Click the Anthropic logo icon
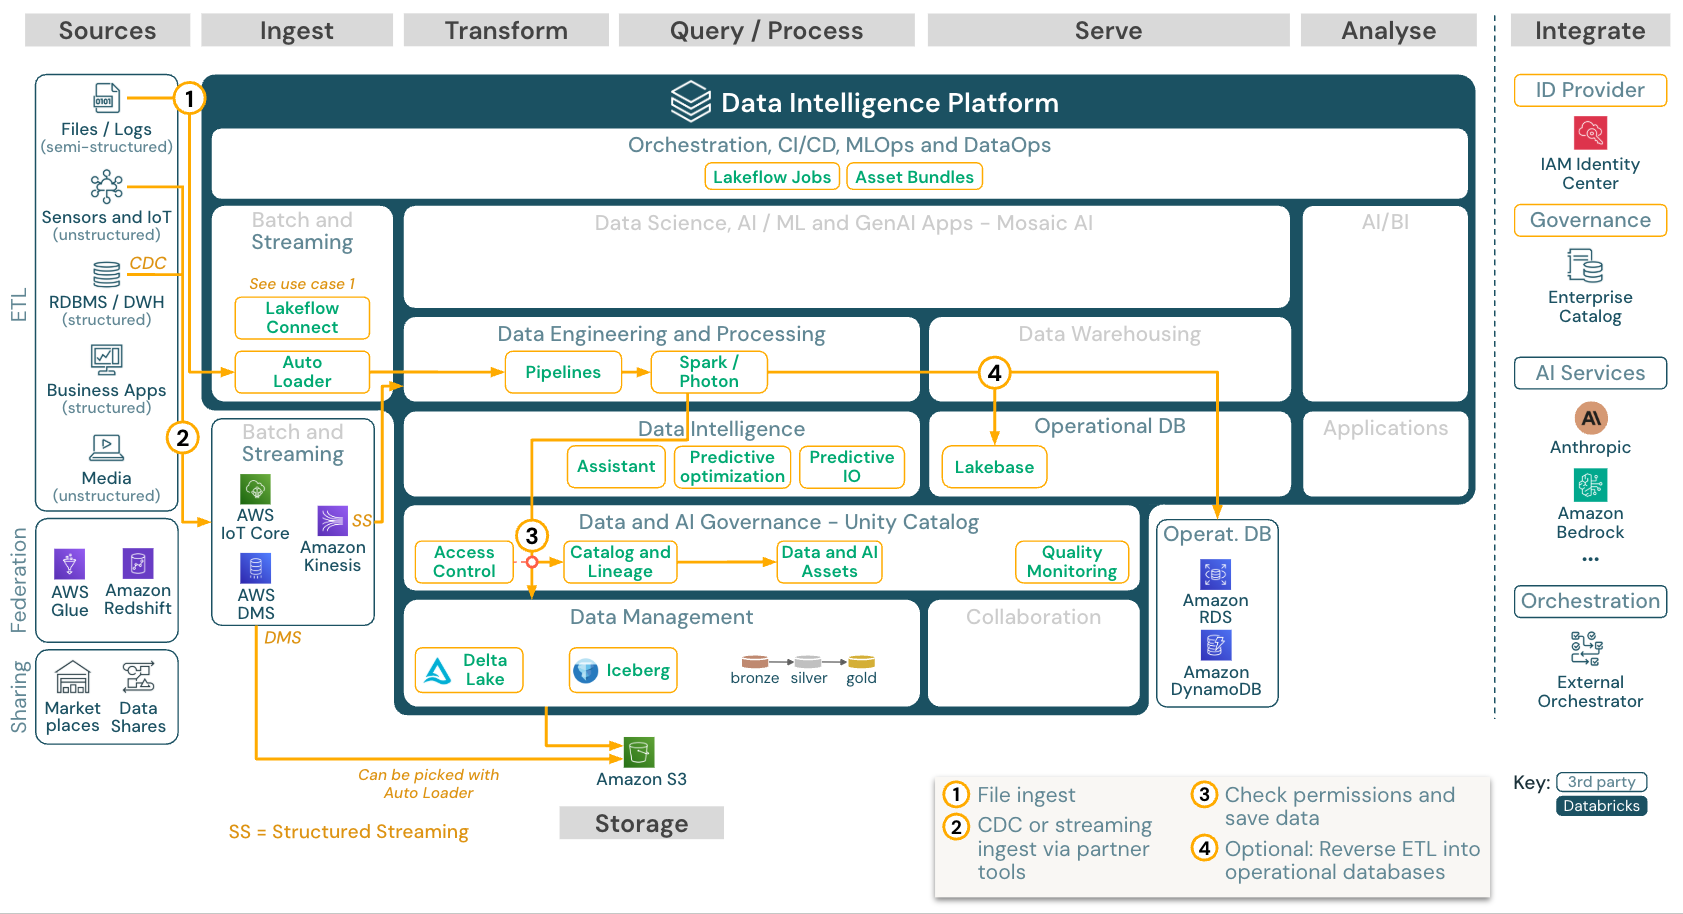Viewport: 1683px width, 914px height. [1590, 418]
